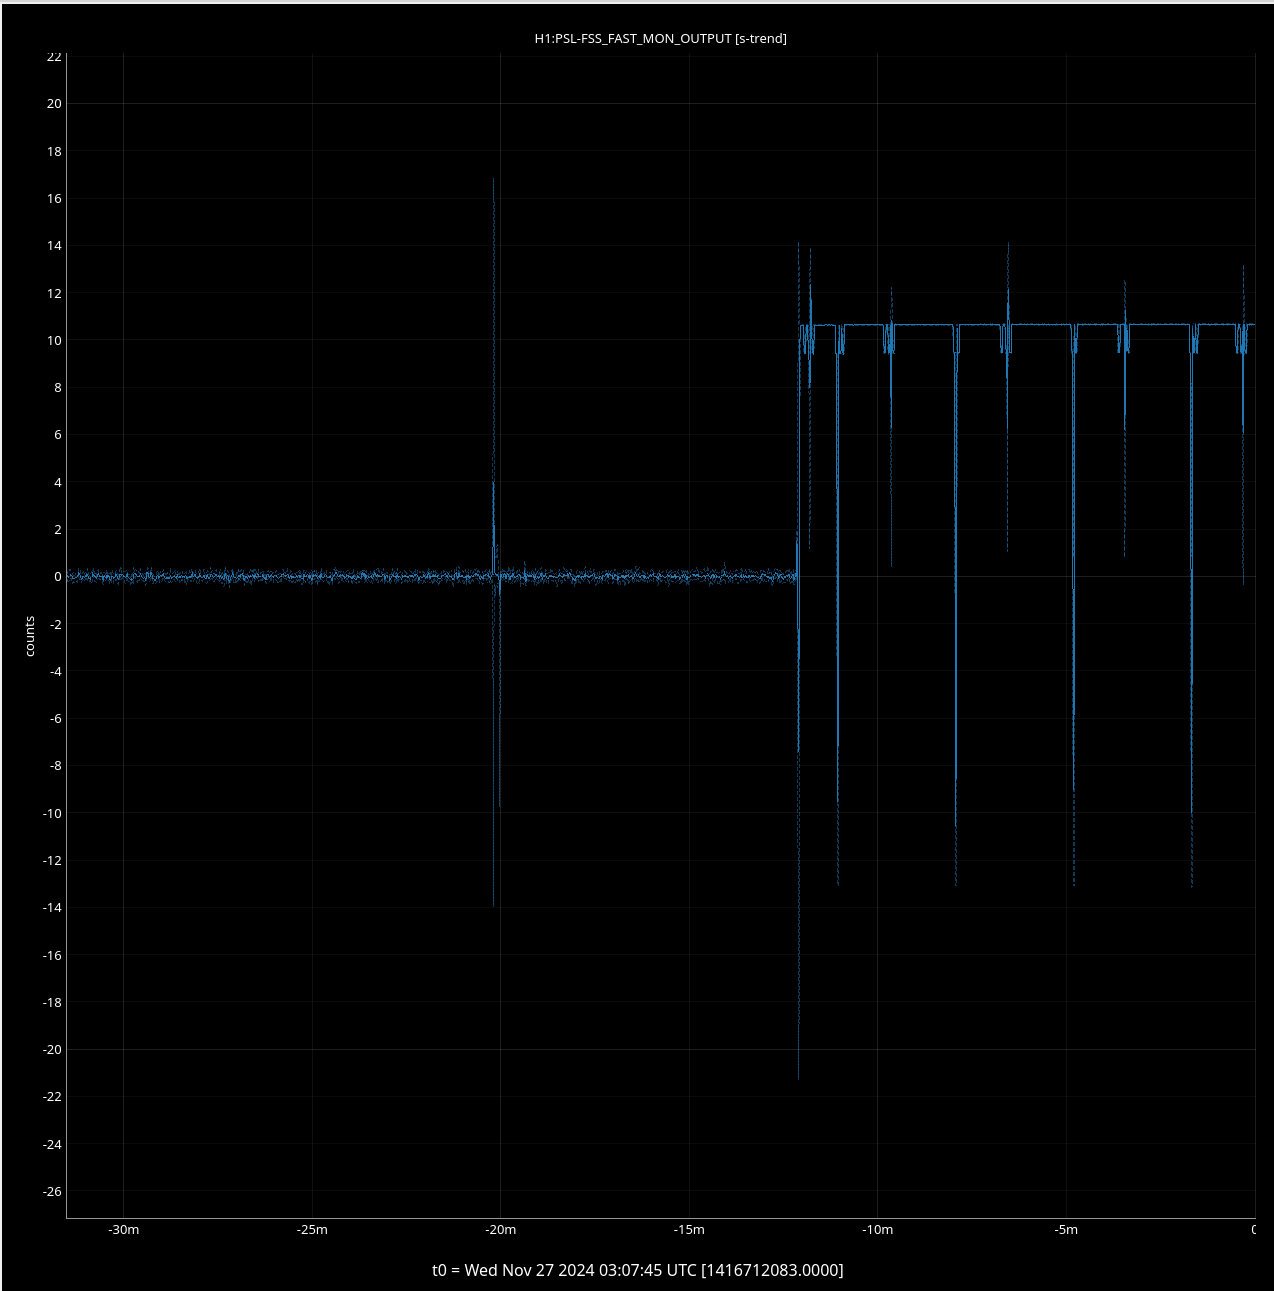Image resolution: width=1274 pixels, height=1291 pixels.
Task: Click the y-axis tick label 22
Action: (54, 57)
